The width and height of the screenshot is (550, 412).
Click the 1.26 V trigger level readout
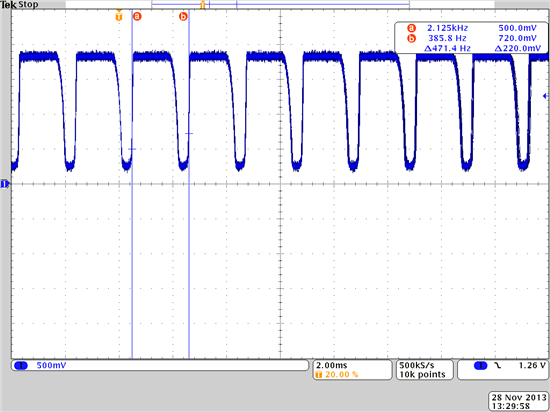click(532, 365)
